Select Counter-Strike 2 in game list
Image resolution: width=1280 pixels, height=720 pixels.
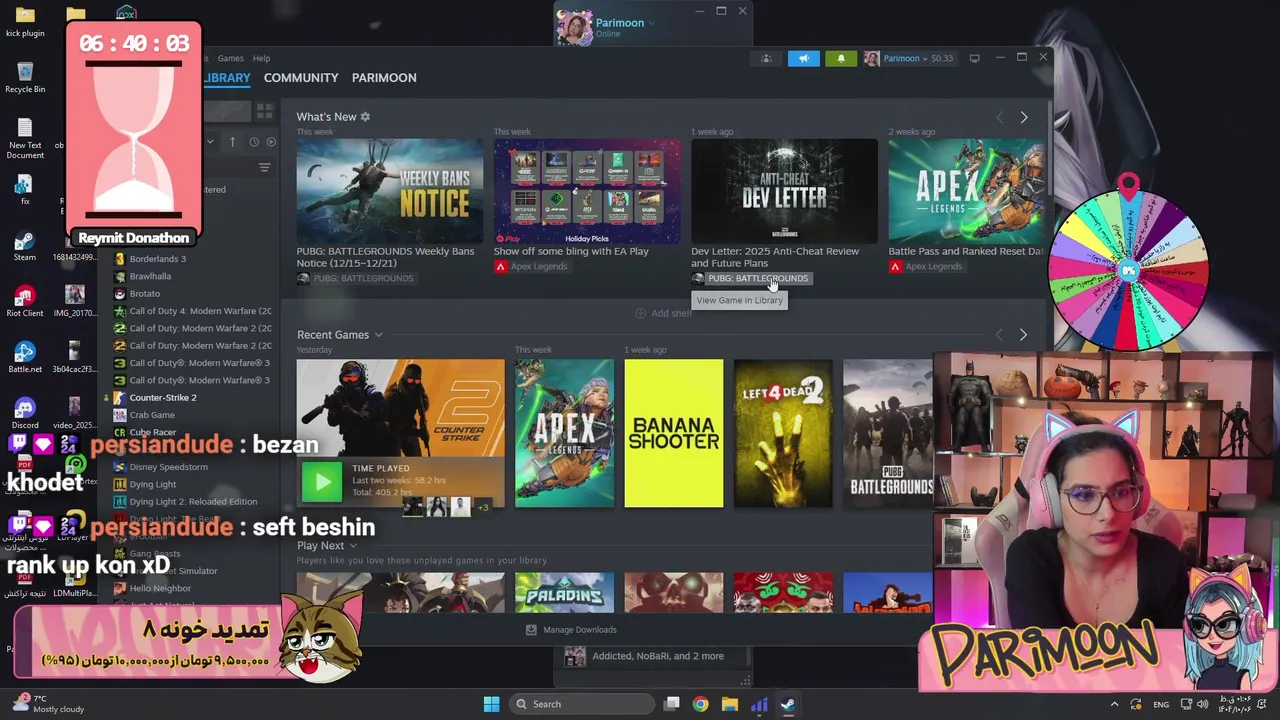[163, 398]
